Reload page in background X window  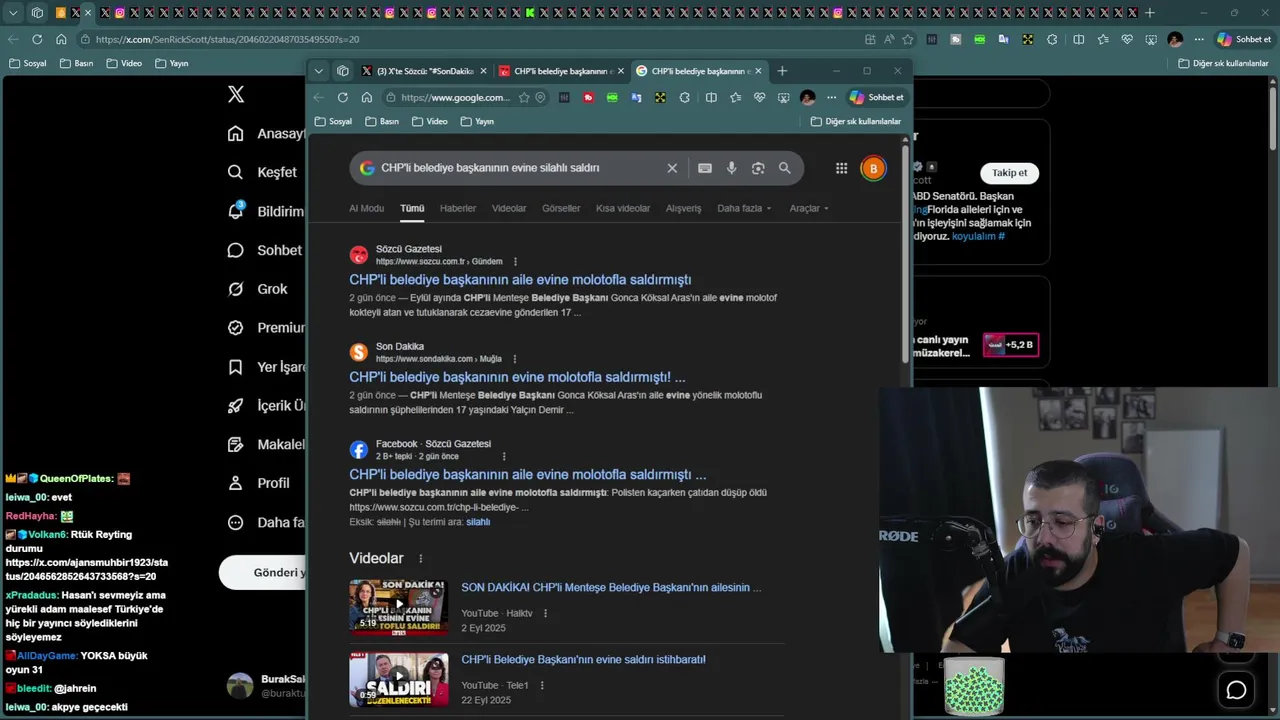pos(37,39)
